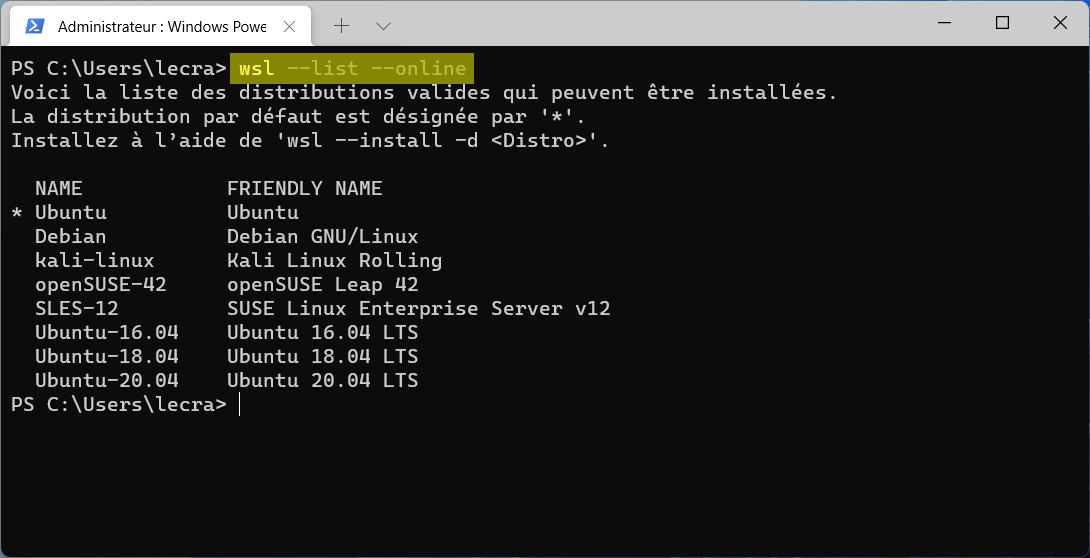Click the PowerShell icon in the tab
Viewport: 1090px width, 558px height.
point(35,26)
